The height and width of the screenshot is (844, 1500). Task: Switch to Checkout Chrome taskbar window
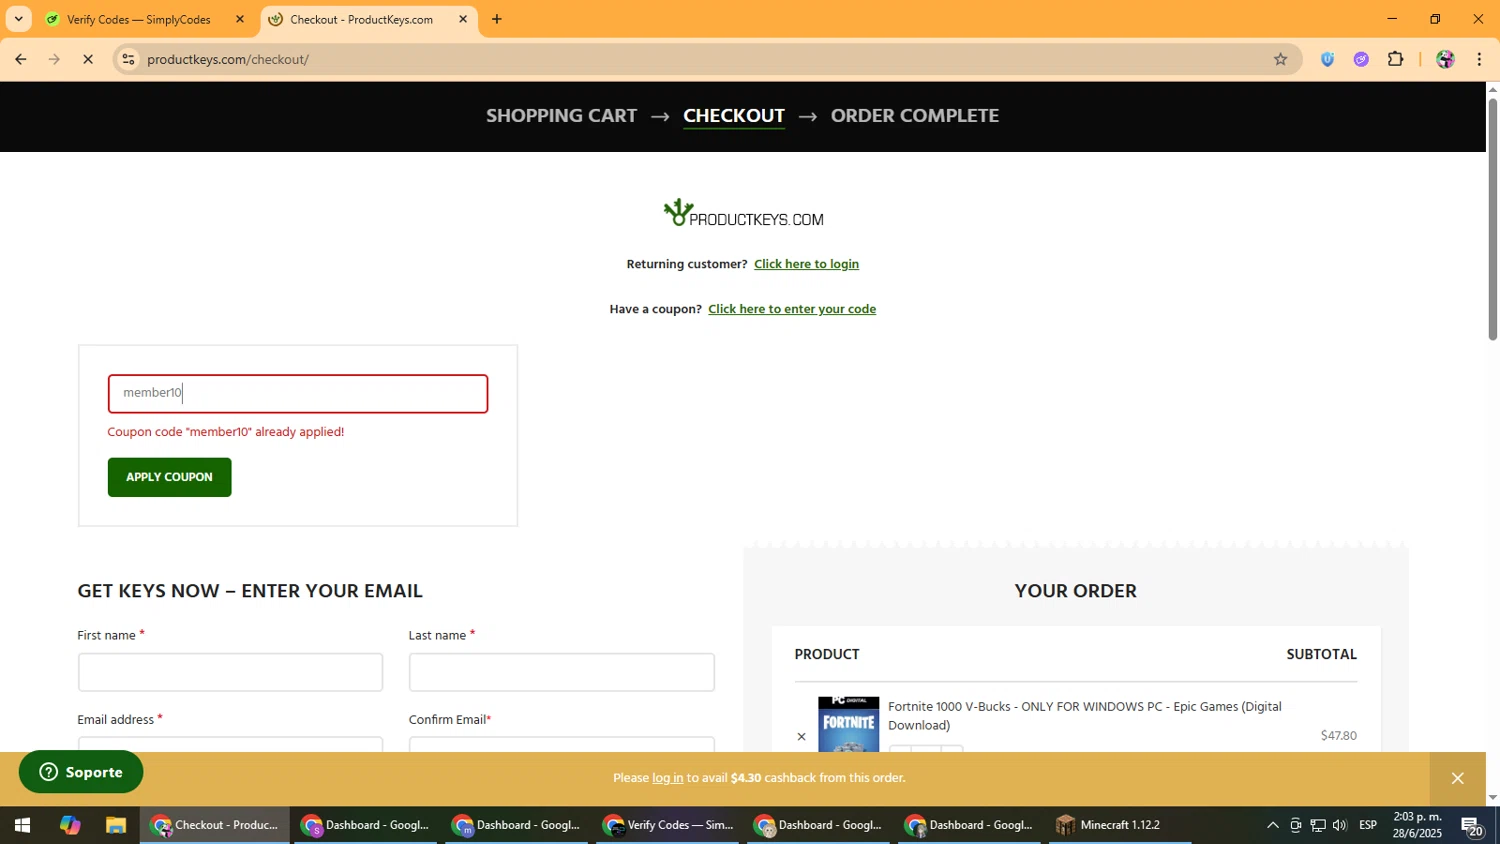[215, 825]
